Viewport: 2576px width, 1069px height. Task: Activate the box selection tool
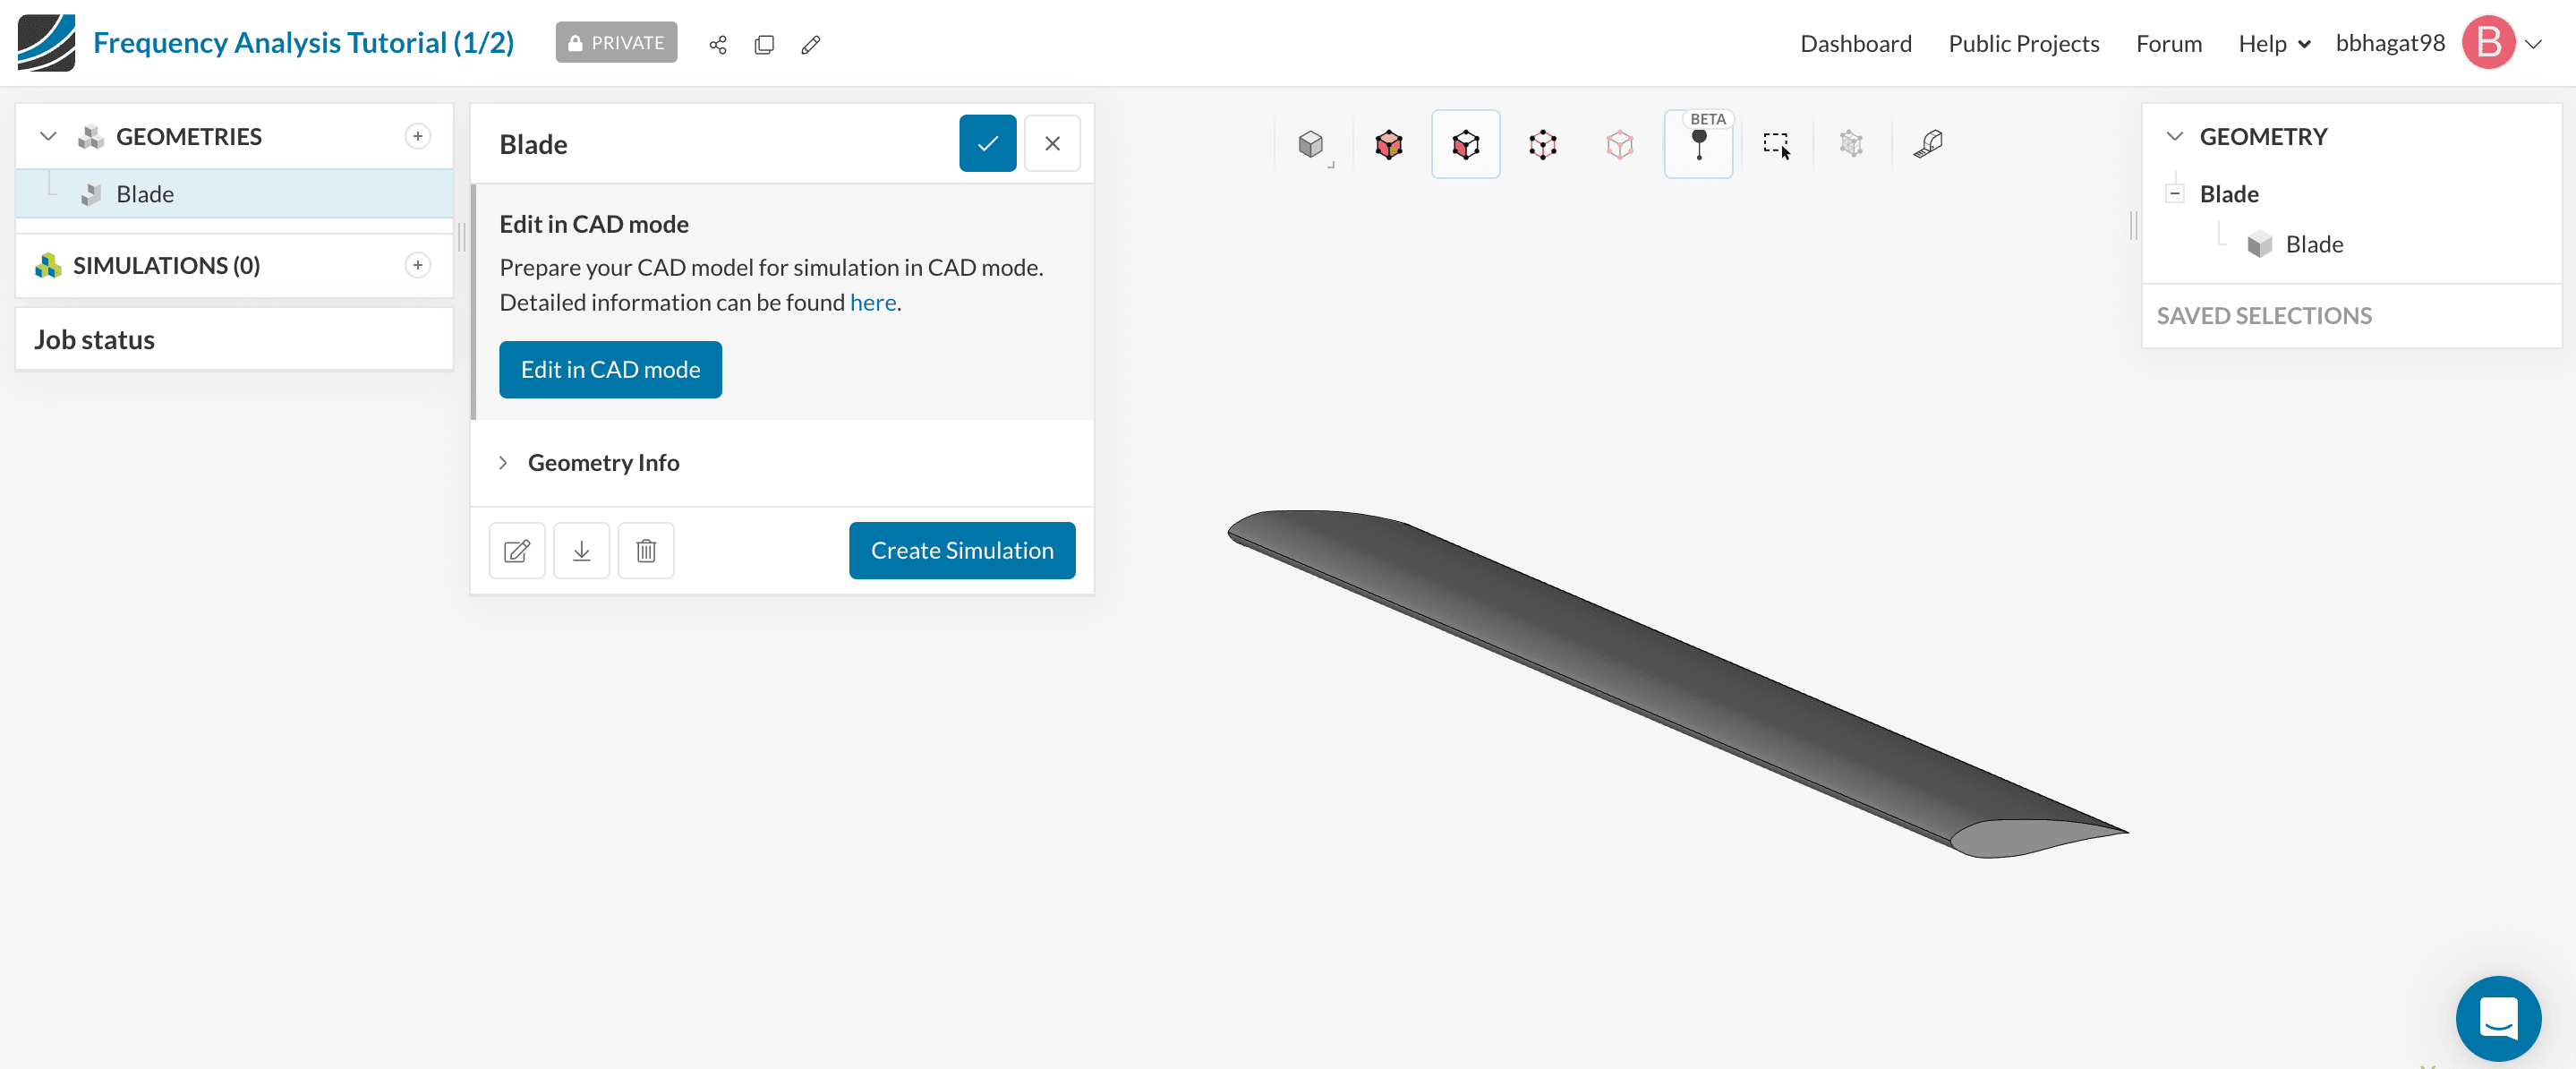[1776, 144]
